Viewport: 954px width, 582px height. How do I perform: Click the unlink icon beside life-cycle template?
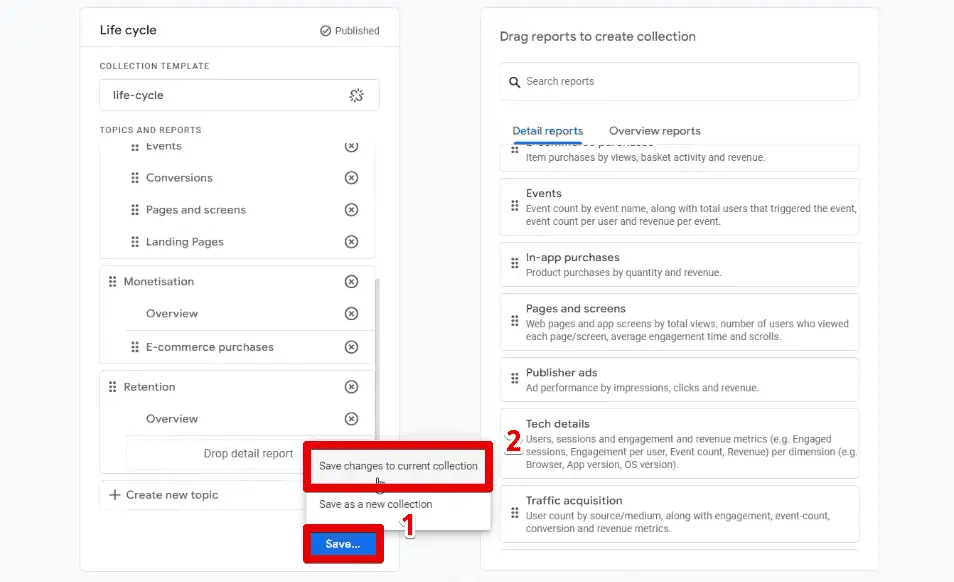pos(356,95)
